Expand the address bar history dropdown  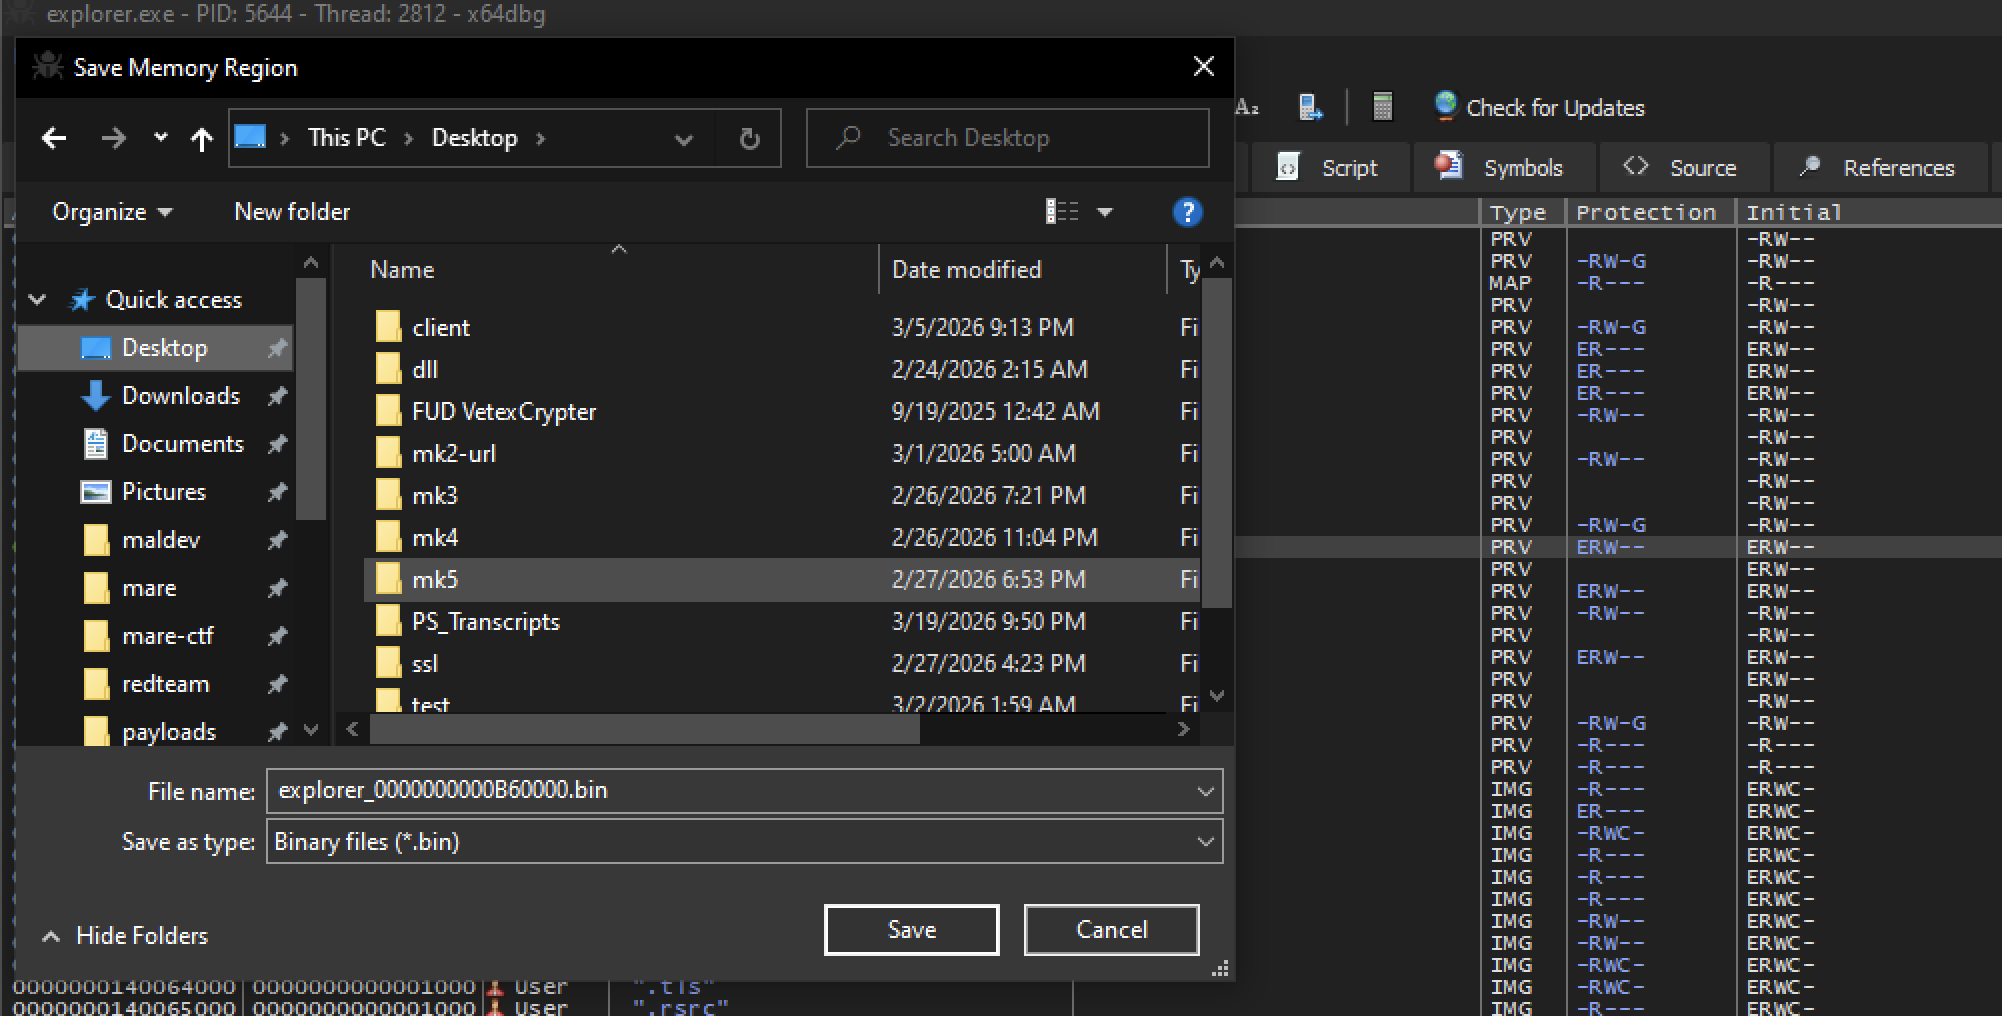(684, 139)
